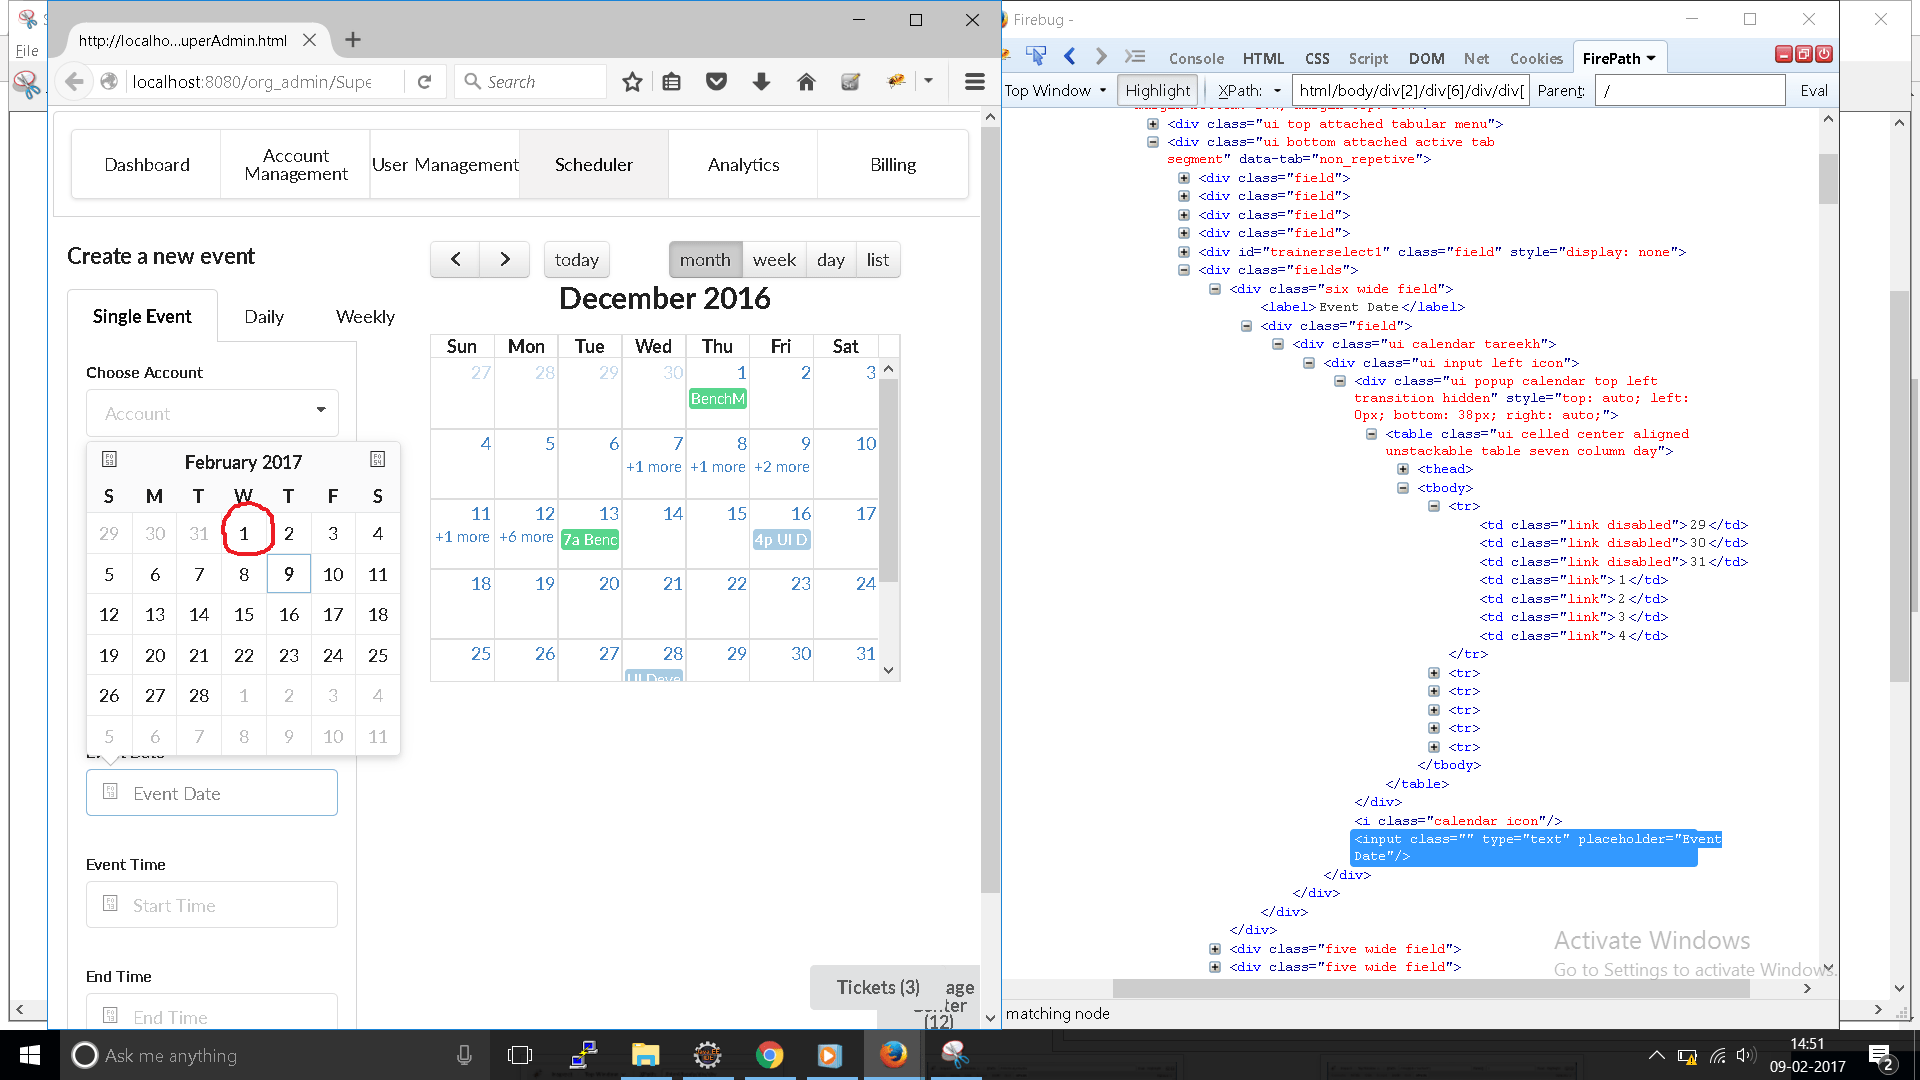The width and height of the screenshot is (1920, 1080).
Task: Go to homepage via the home icon
Action: pos(806,81)
